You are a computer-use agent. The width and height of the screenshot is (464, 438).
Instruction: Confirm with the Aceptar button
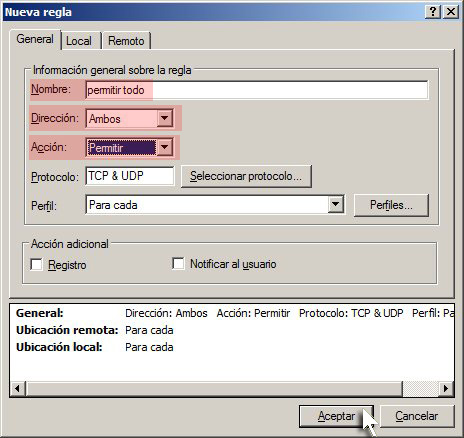pos(336,416)
